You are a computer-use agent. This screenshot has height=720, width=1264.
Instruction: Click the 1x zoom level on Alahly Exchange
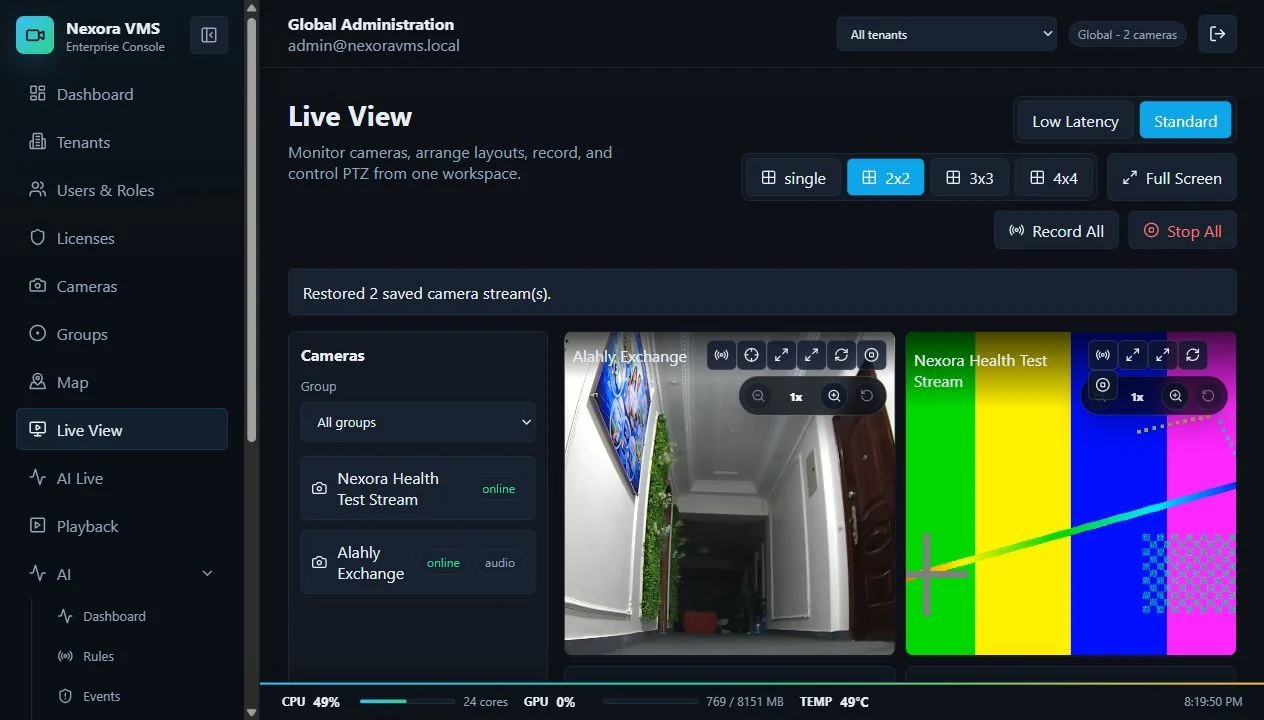(x=796, y=396)
